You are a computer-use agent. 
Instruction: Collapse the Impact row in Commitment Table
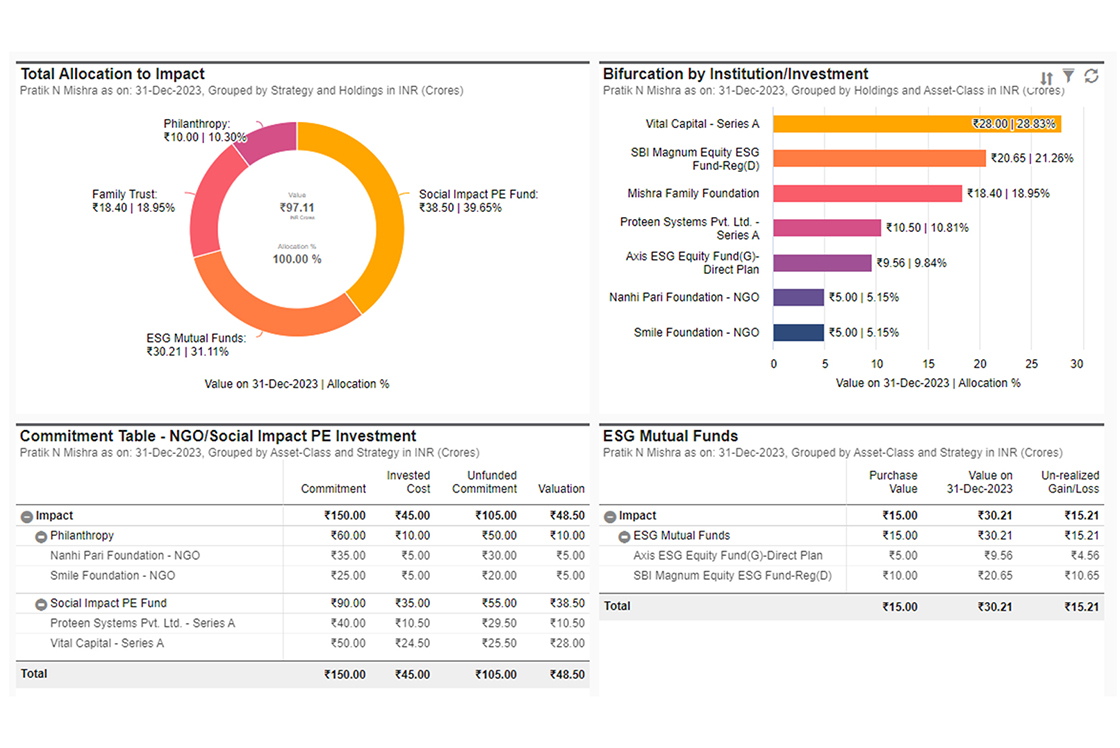click(x=27, y=516)
